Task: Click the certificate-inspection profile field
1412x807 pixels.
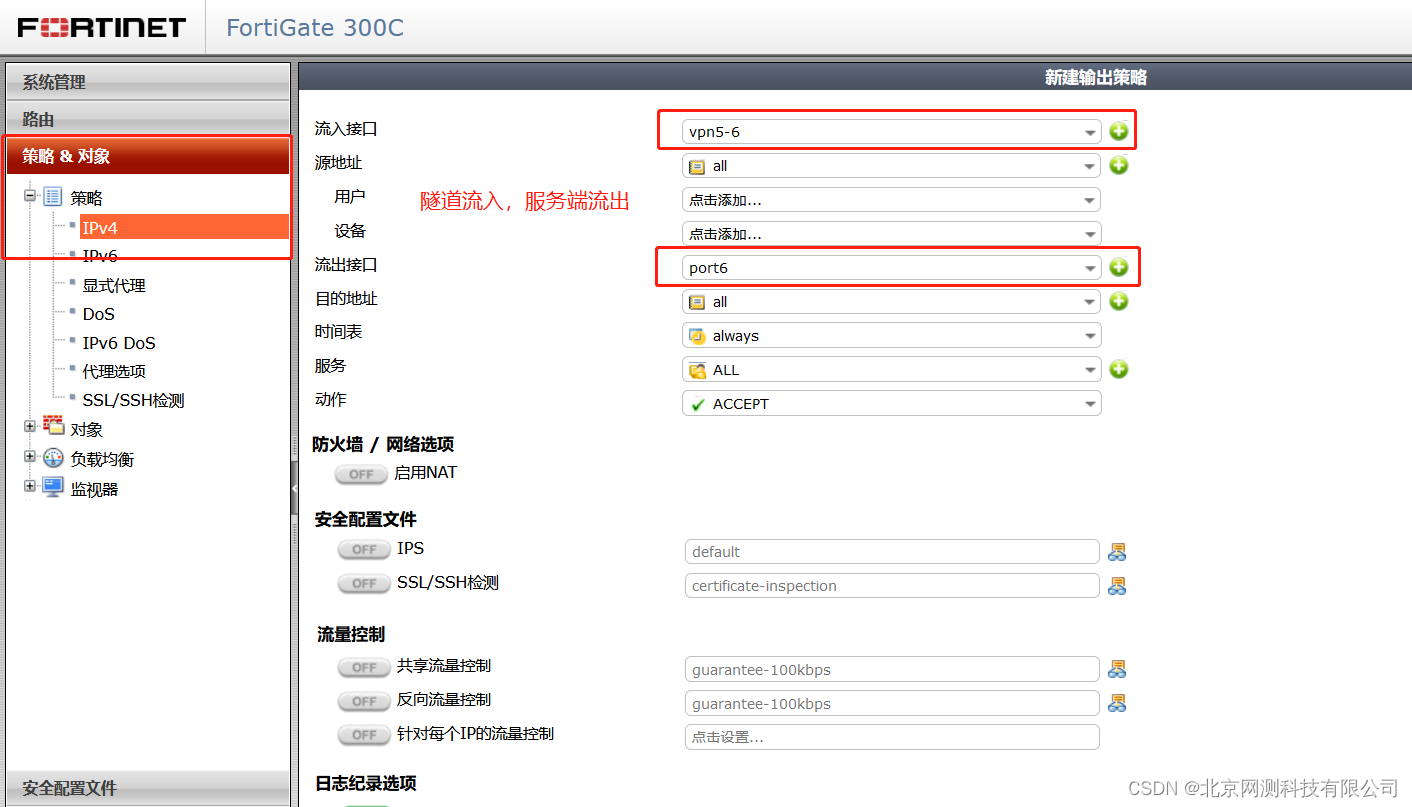Action: [892, 586]
